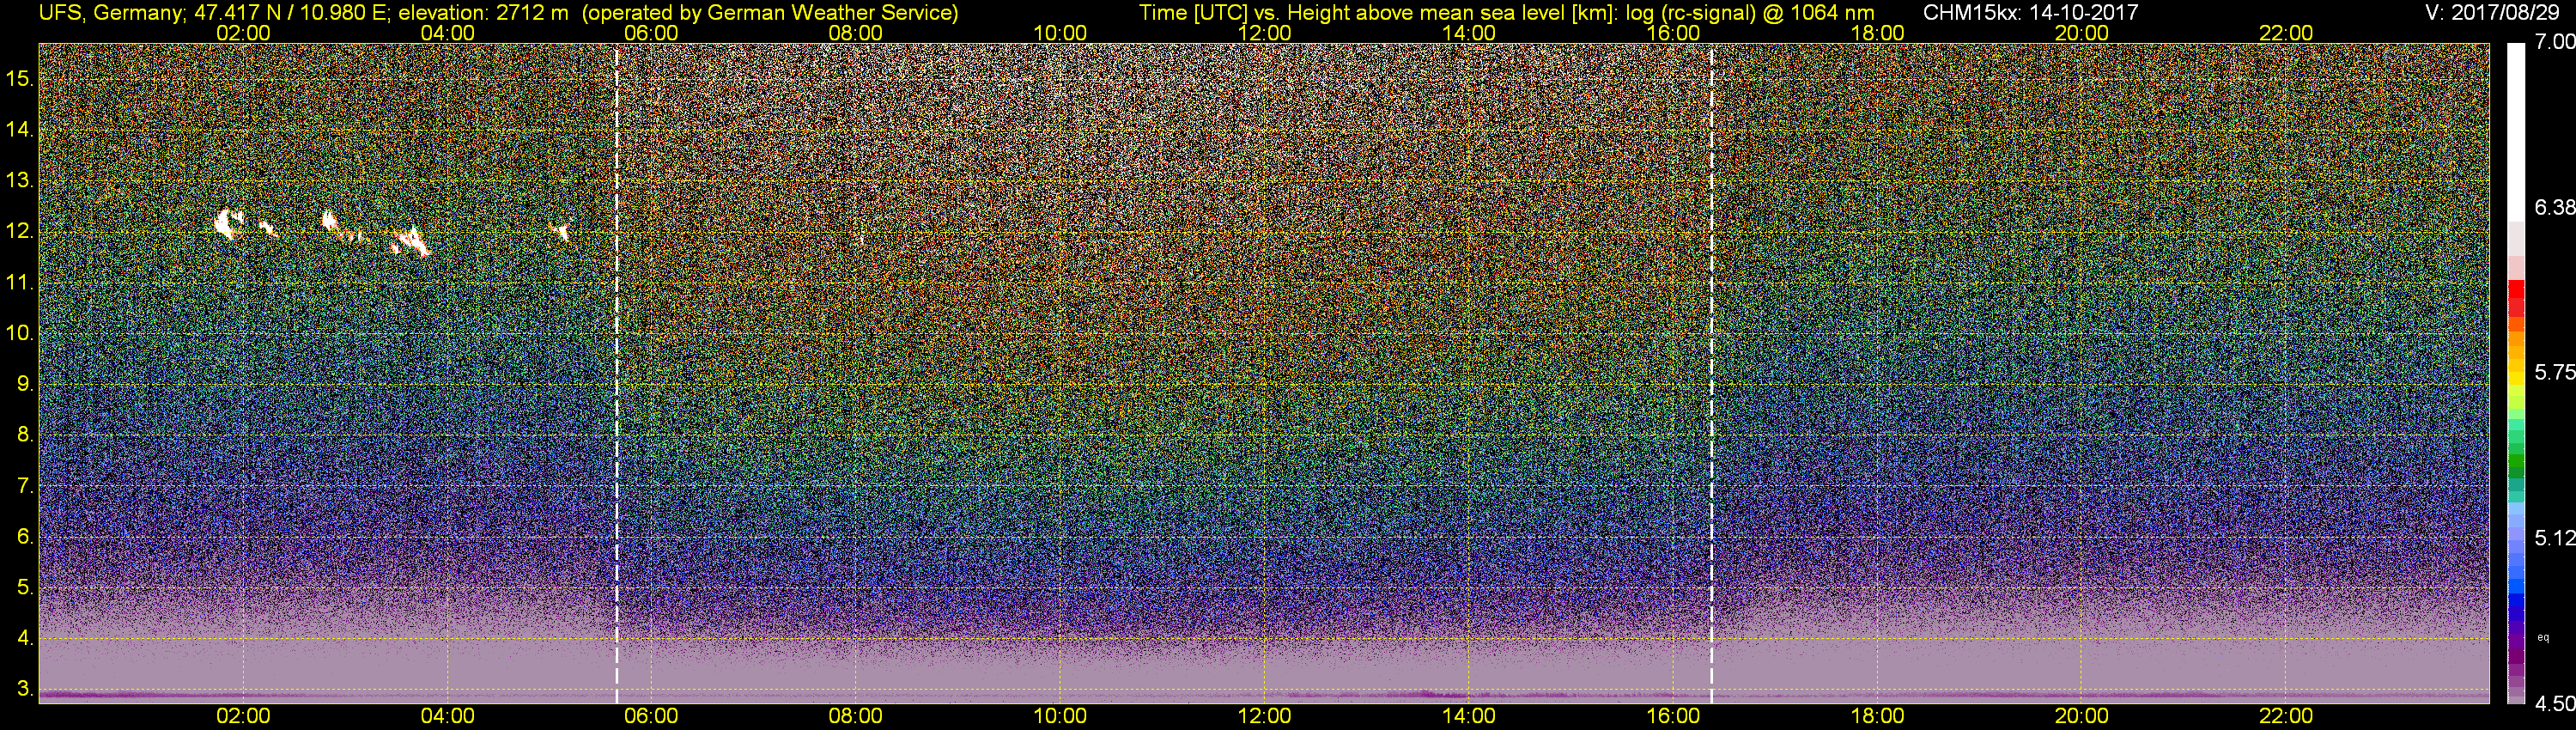Click the 10:00 label on the bottom time axis
The image size is (2576, 730).
(1060, 716)
